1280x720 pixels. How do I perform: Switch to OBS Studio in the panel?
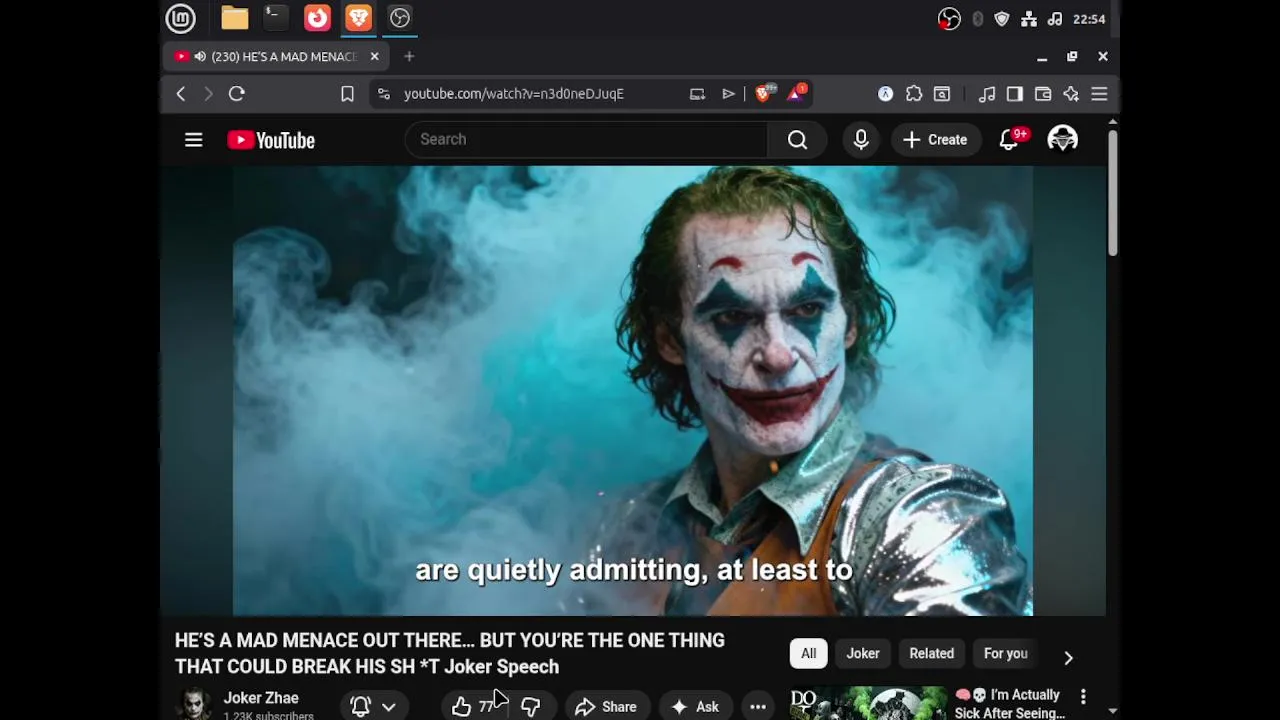(400, 18)
